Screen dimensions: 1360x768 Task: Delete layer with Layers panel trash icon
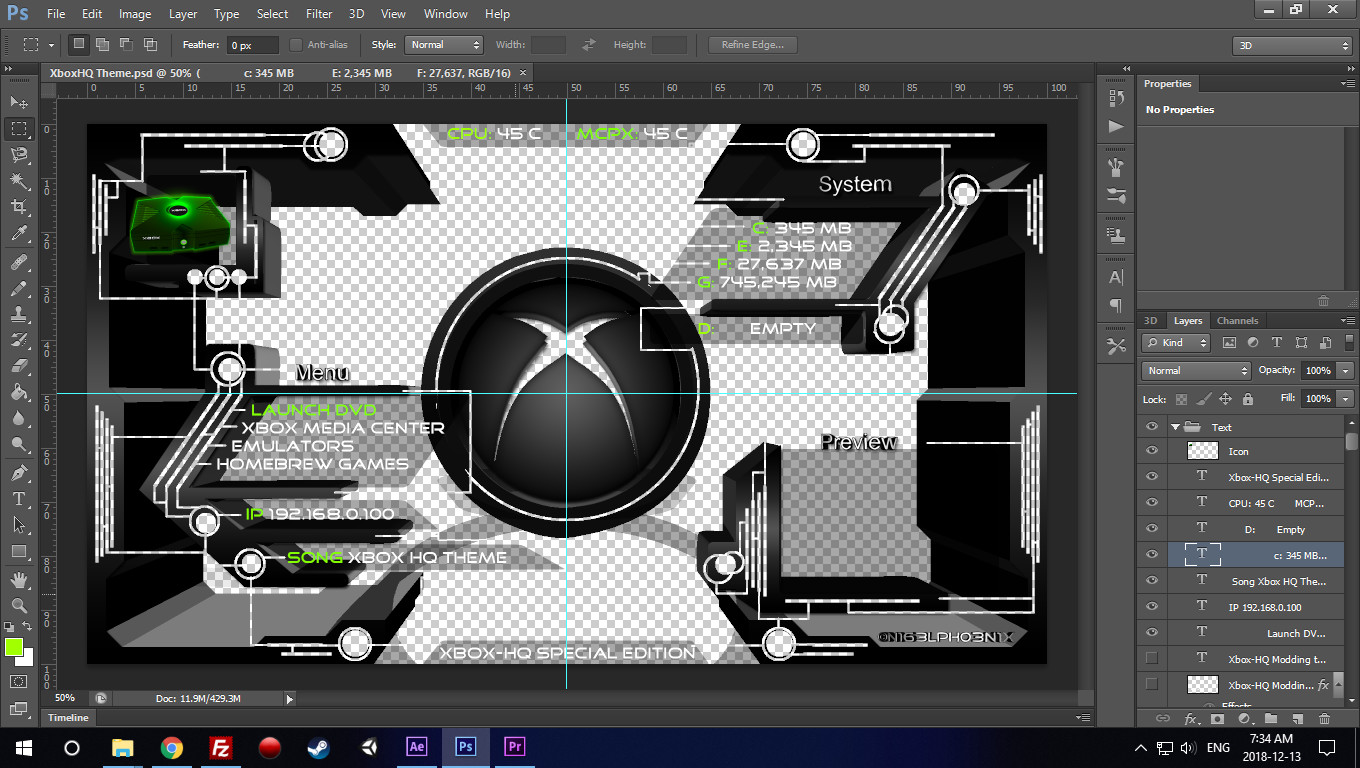[x=1325, y=718]
